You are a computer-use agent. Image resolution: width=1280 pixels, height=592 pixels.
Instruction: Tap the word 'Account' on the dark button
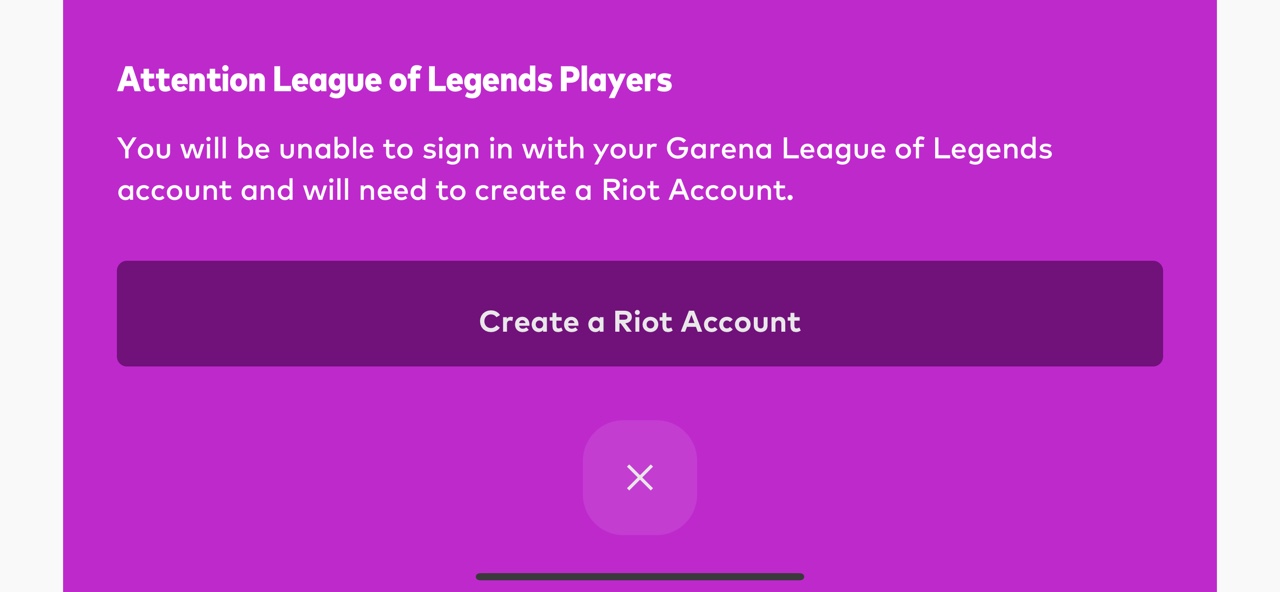click(741, 321)
